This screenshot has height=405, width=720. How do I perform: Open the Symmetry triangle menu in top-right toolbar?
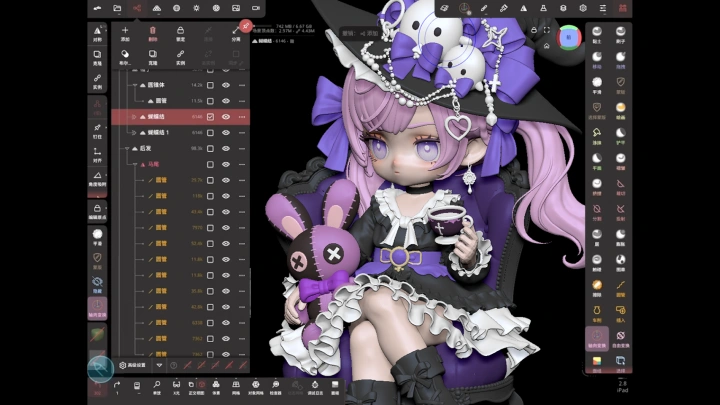523,8
